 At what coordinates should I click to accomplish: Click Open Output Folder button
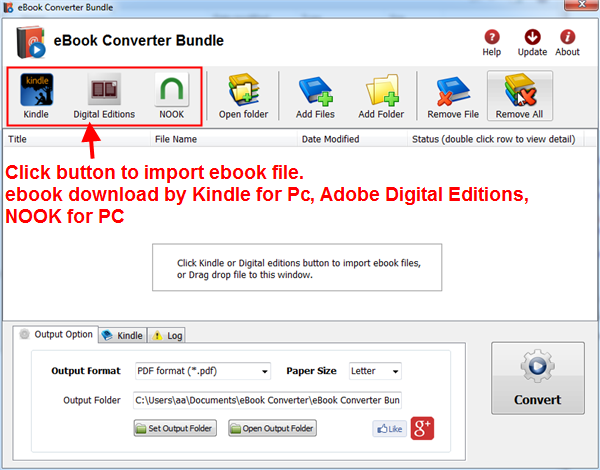[x=272, y=428]
